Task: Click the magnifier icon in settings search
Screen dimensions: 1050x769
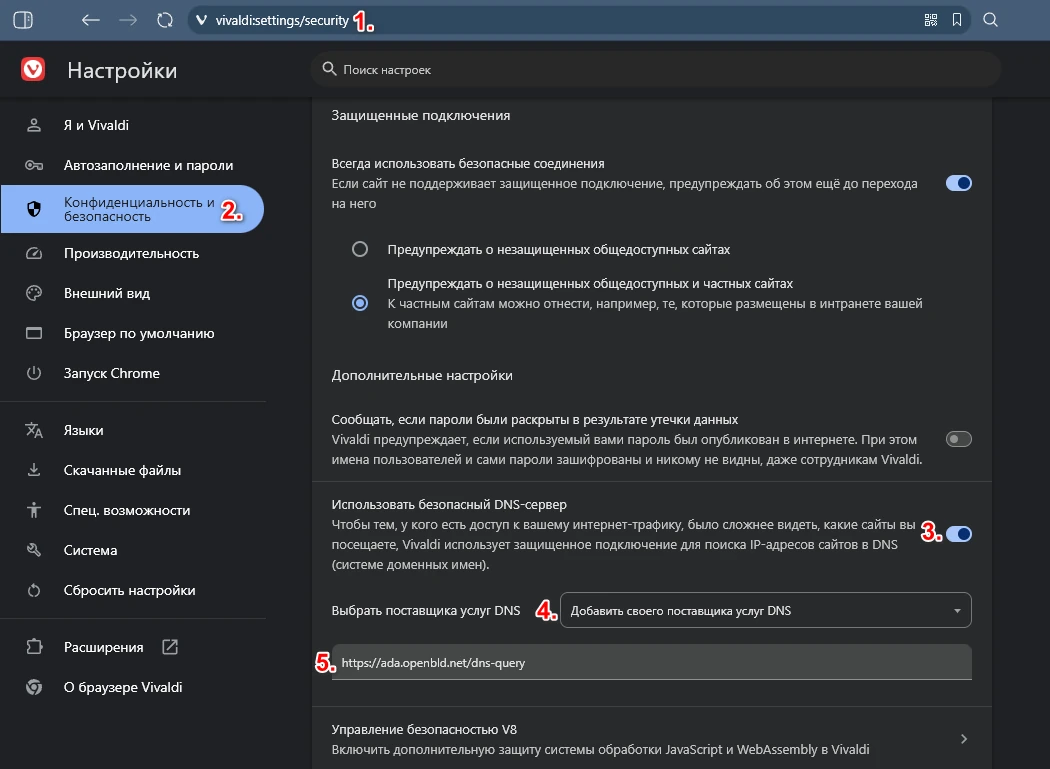Action: (329, 69)
